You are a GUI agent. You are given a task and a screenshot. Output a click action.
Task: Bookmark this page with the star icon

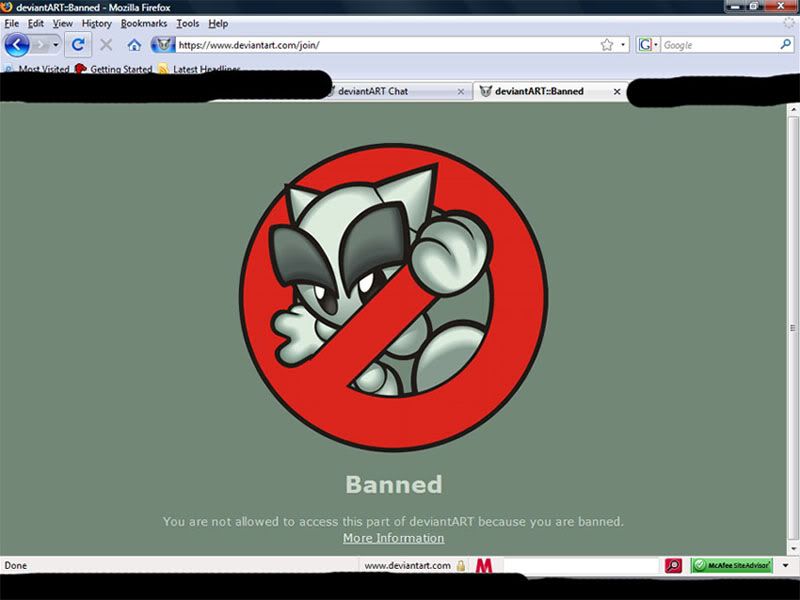[607, 45]
